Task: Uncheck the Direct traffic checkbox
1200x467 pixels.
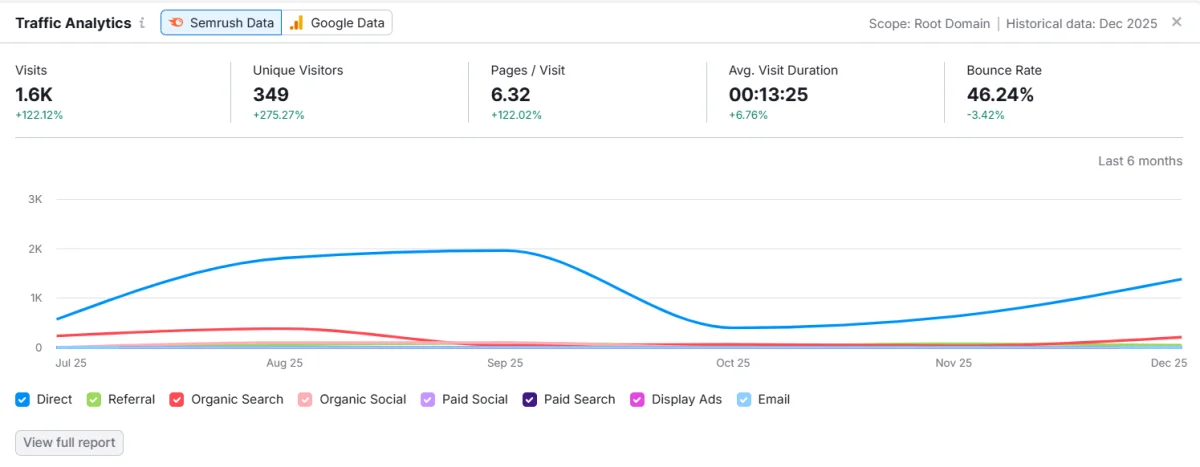Action: tap(22, 399)
